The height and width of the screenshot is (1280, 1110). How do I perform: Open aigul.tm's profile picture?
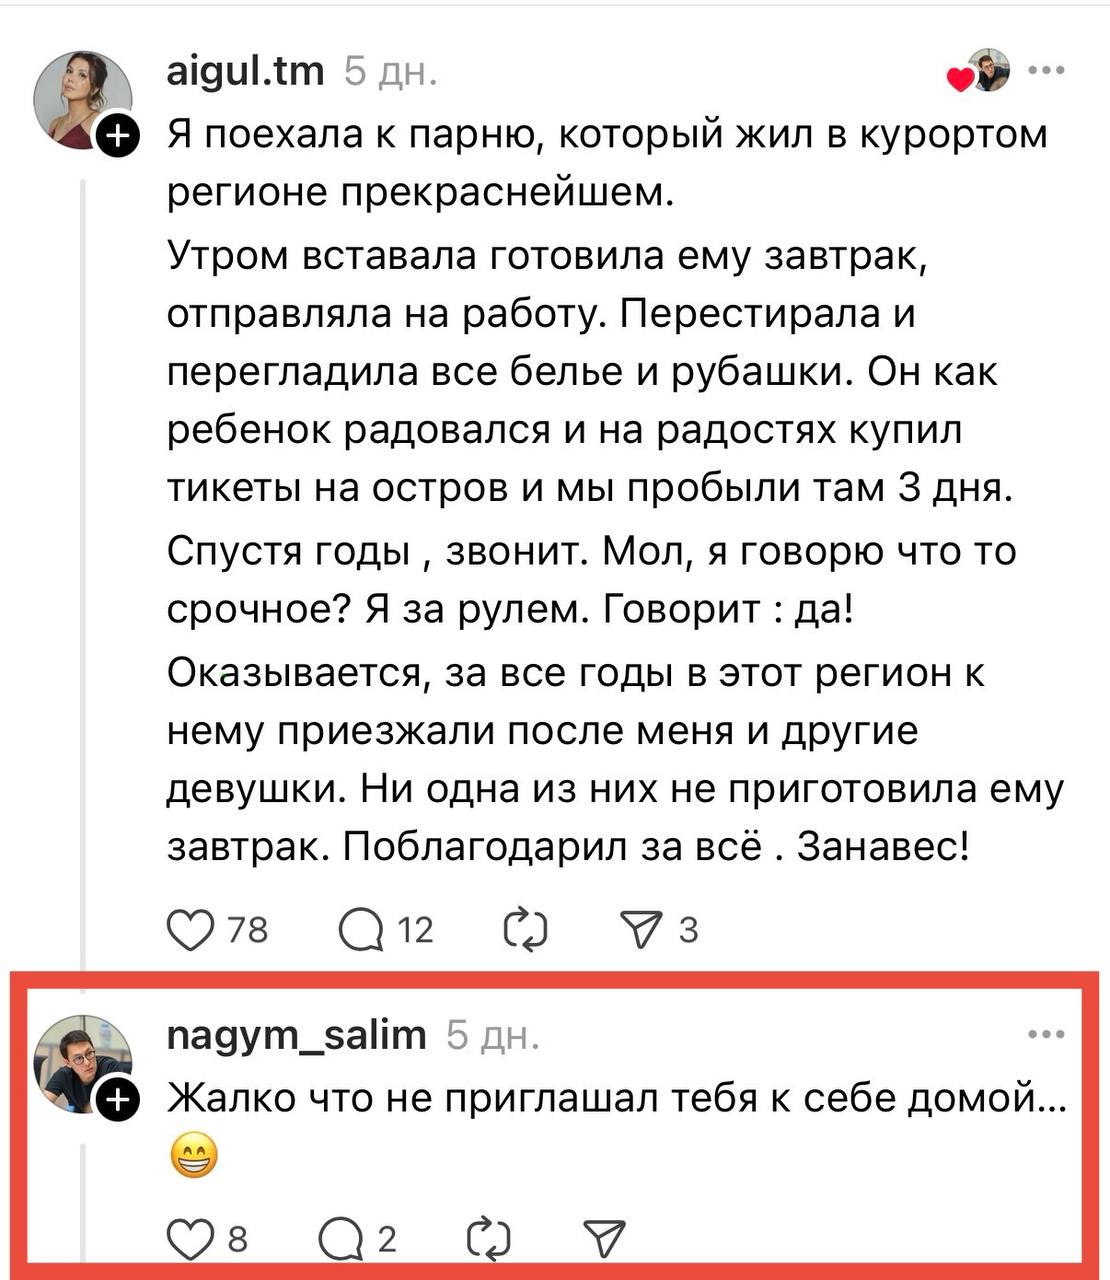[x=82, y=98]
